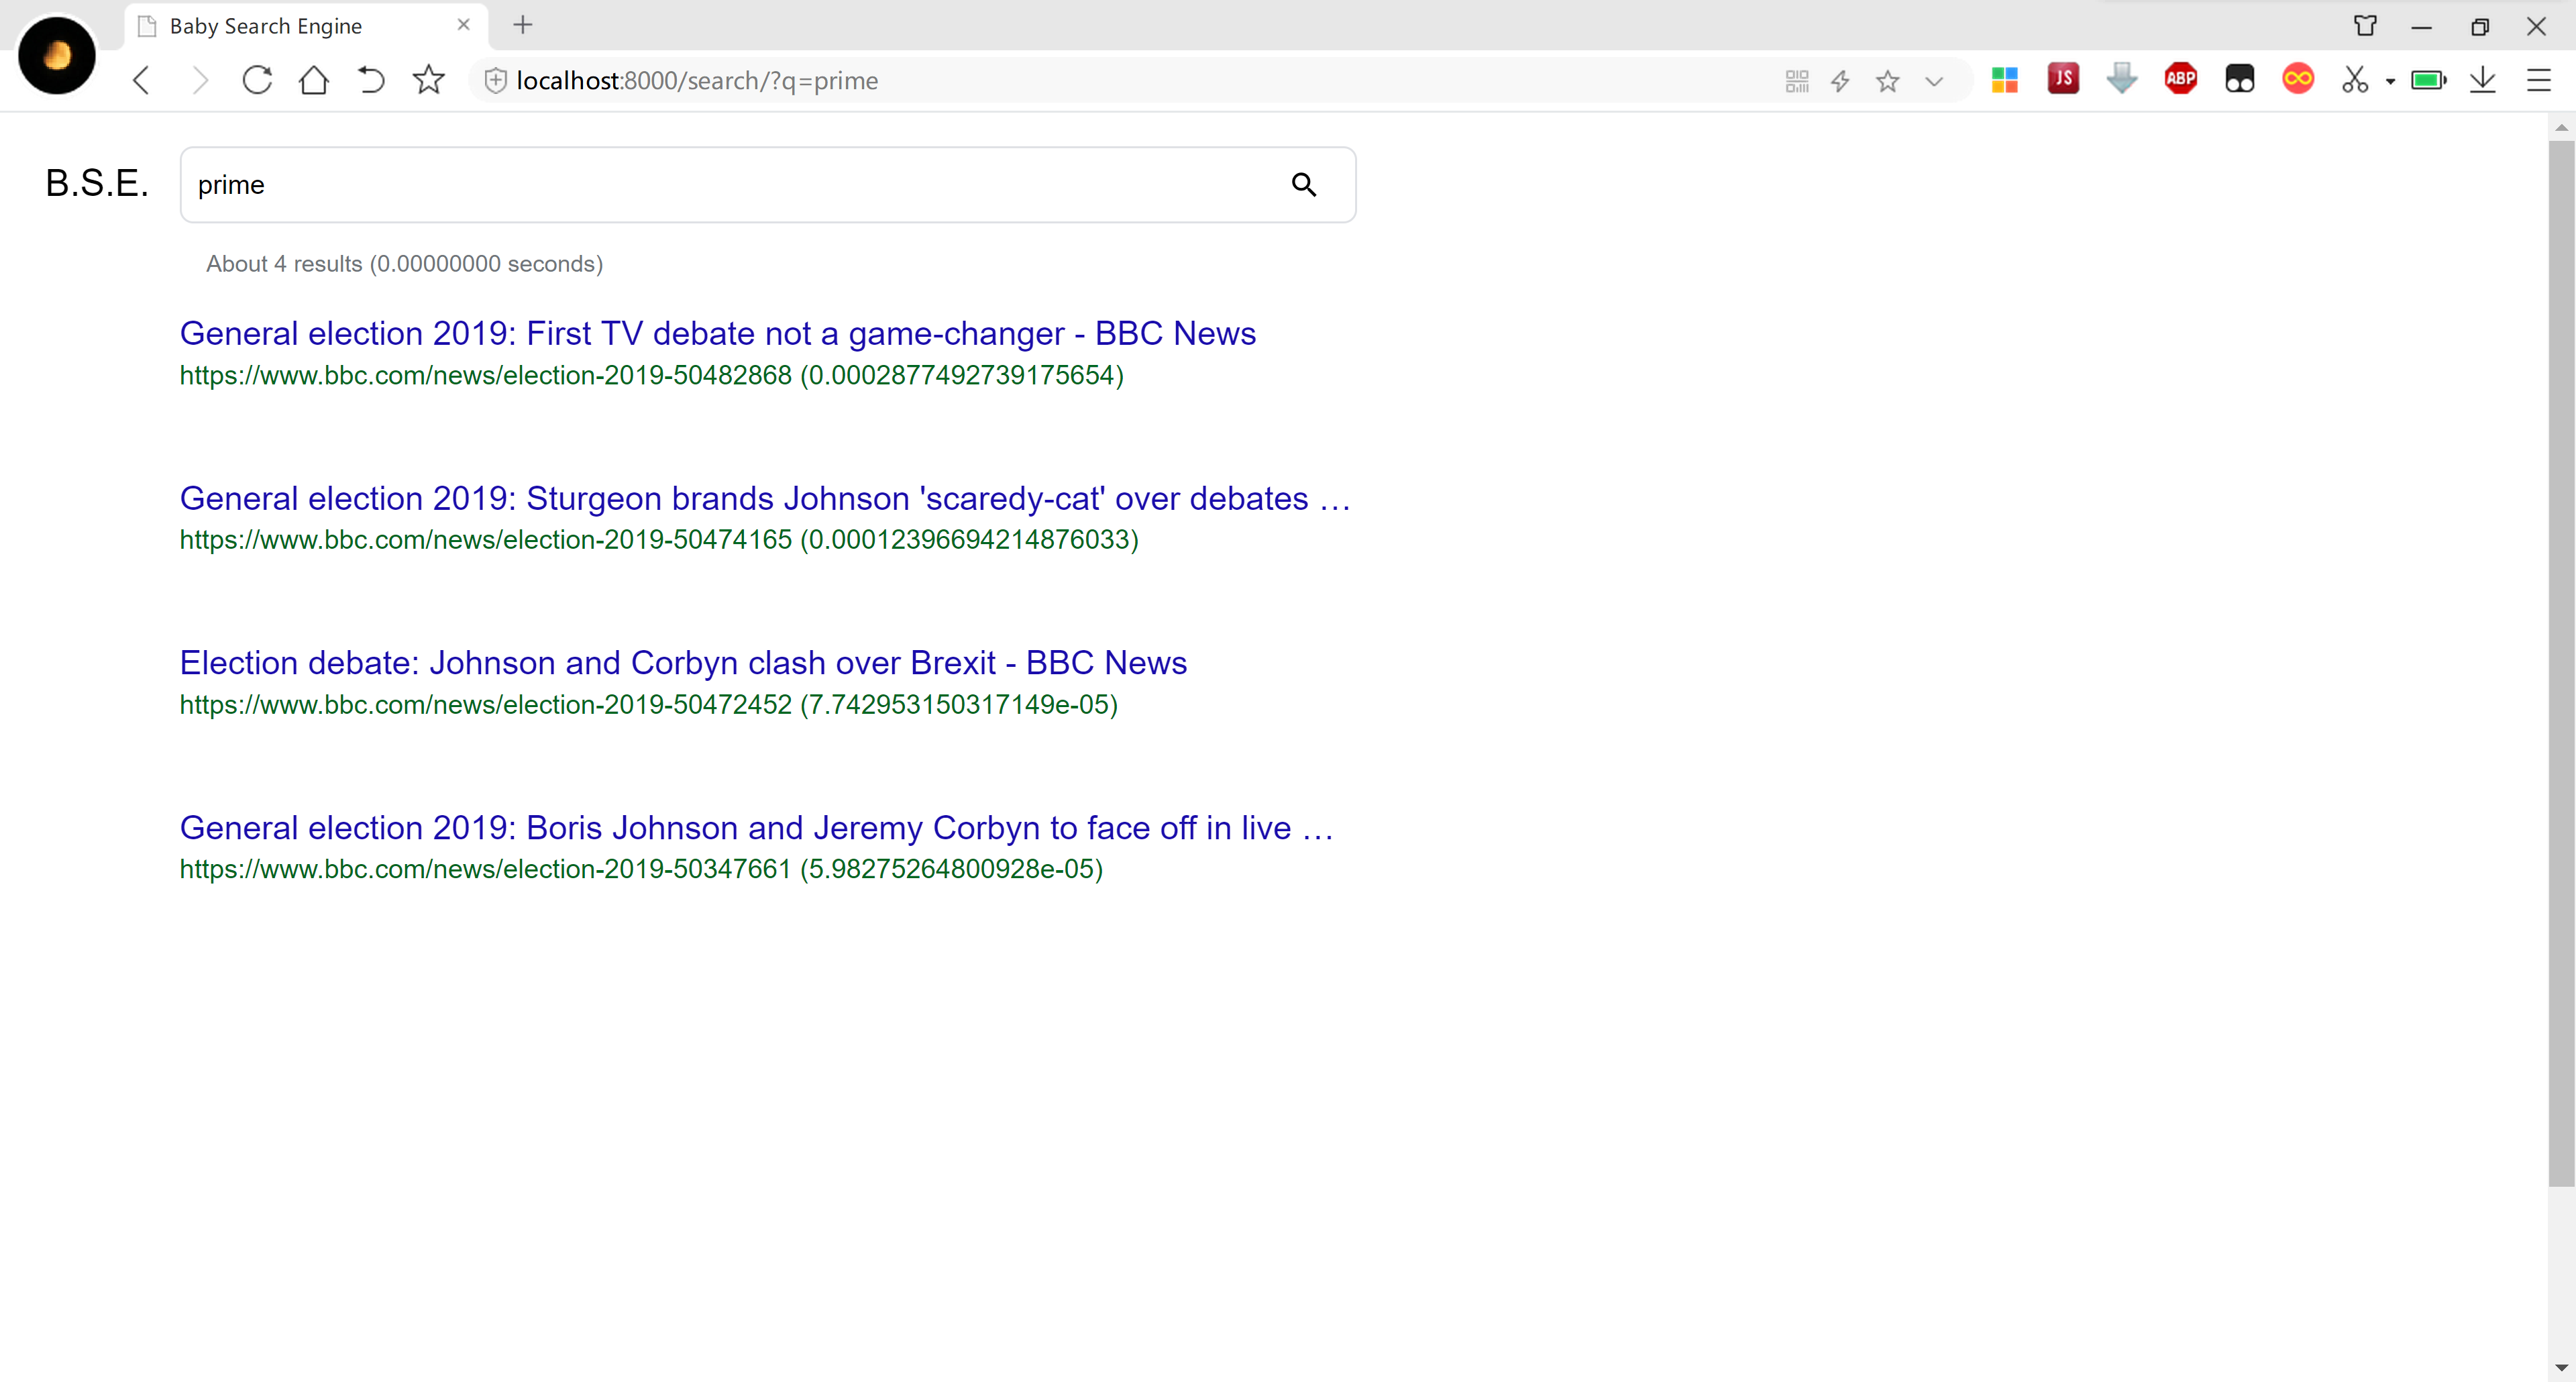Click the site security shield icon
The image size is (2576, 1382).
(x=495, y=81)
